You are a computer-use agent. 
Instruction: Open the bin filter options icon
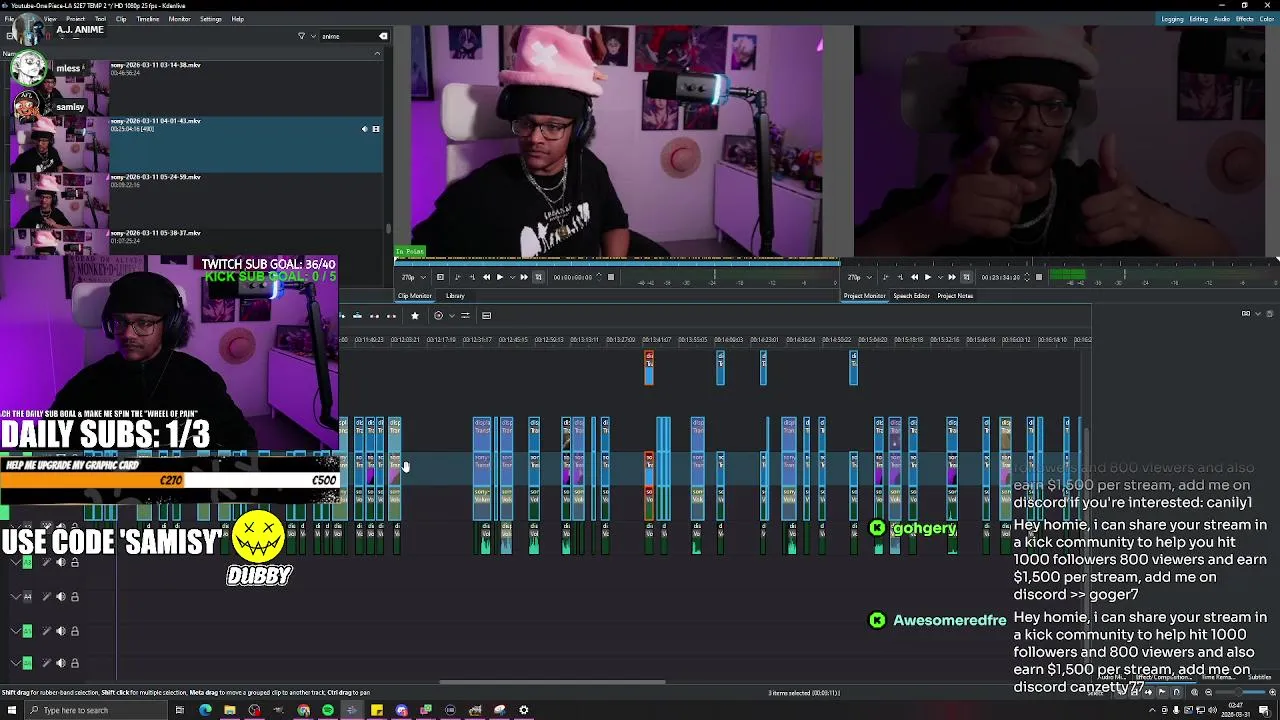click(x=301, y=36)
